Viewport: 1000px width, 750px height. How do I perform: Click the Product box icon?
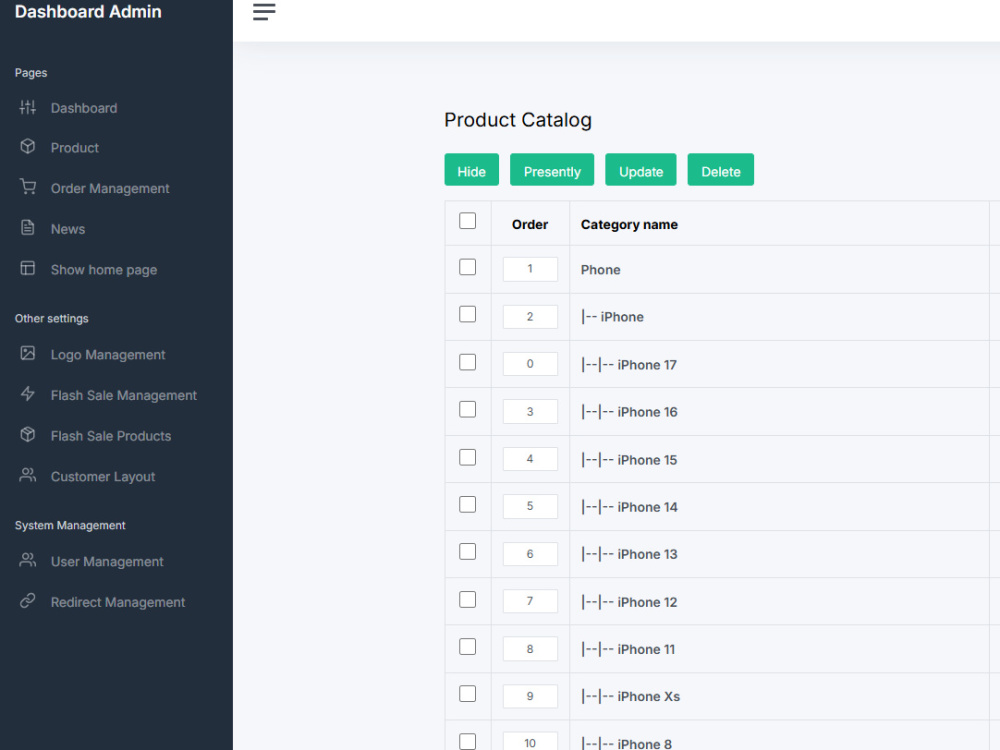[27, 147]
